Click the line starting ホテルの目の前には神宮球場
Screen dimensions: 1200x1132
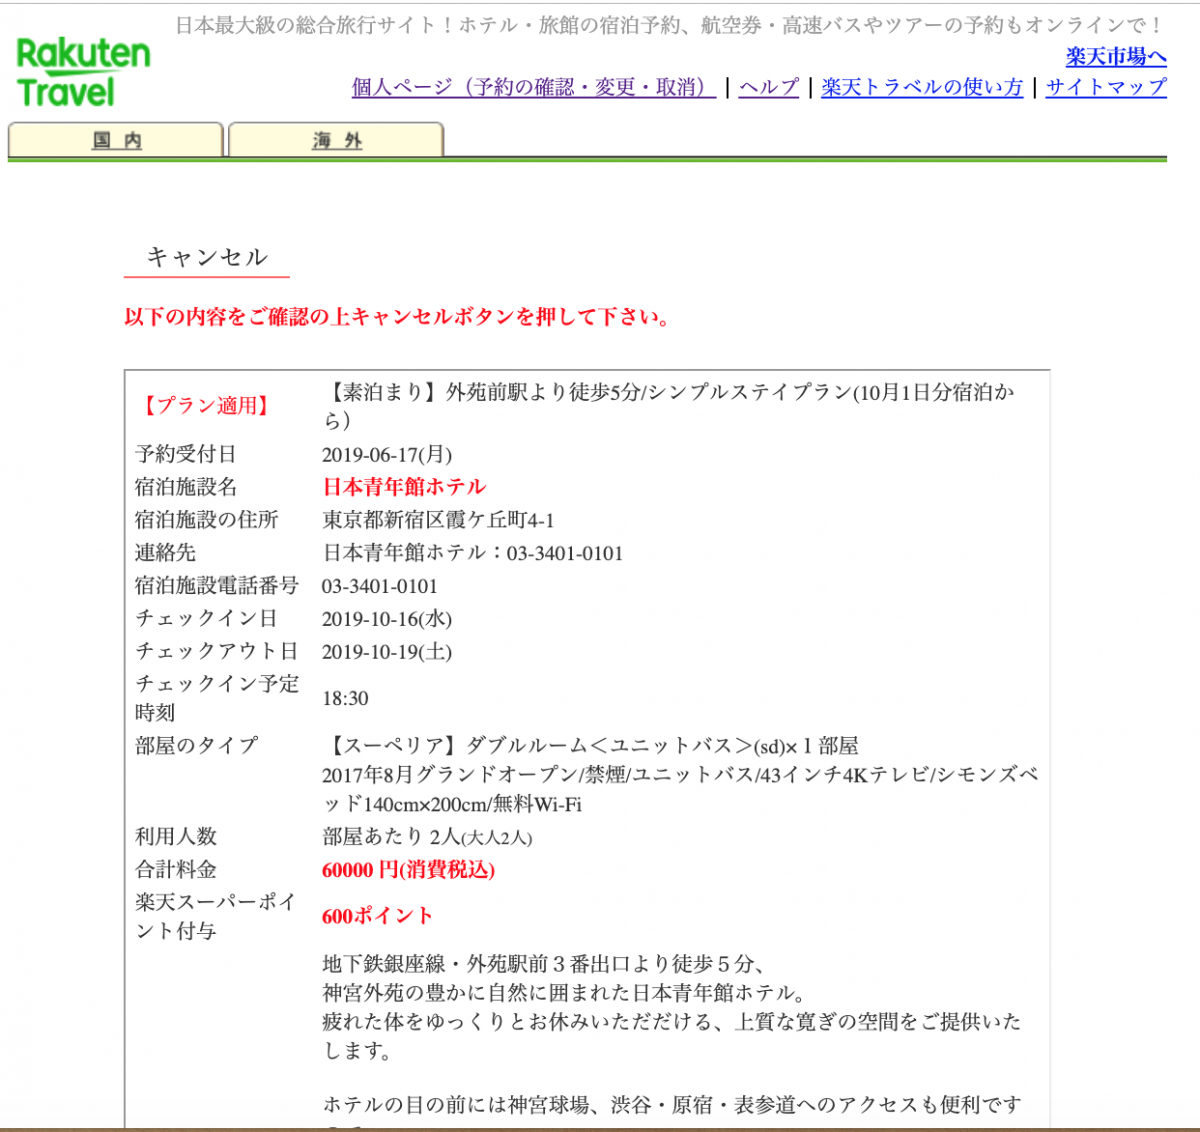coord(672,1105)
